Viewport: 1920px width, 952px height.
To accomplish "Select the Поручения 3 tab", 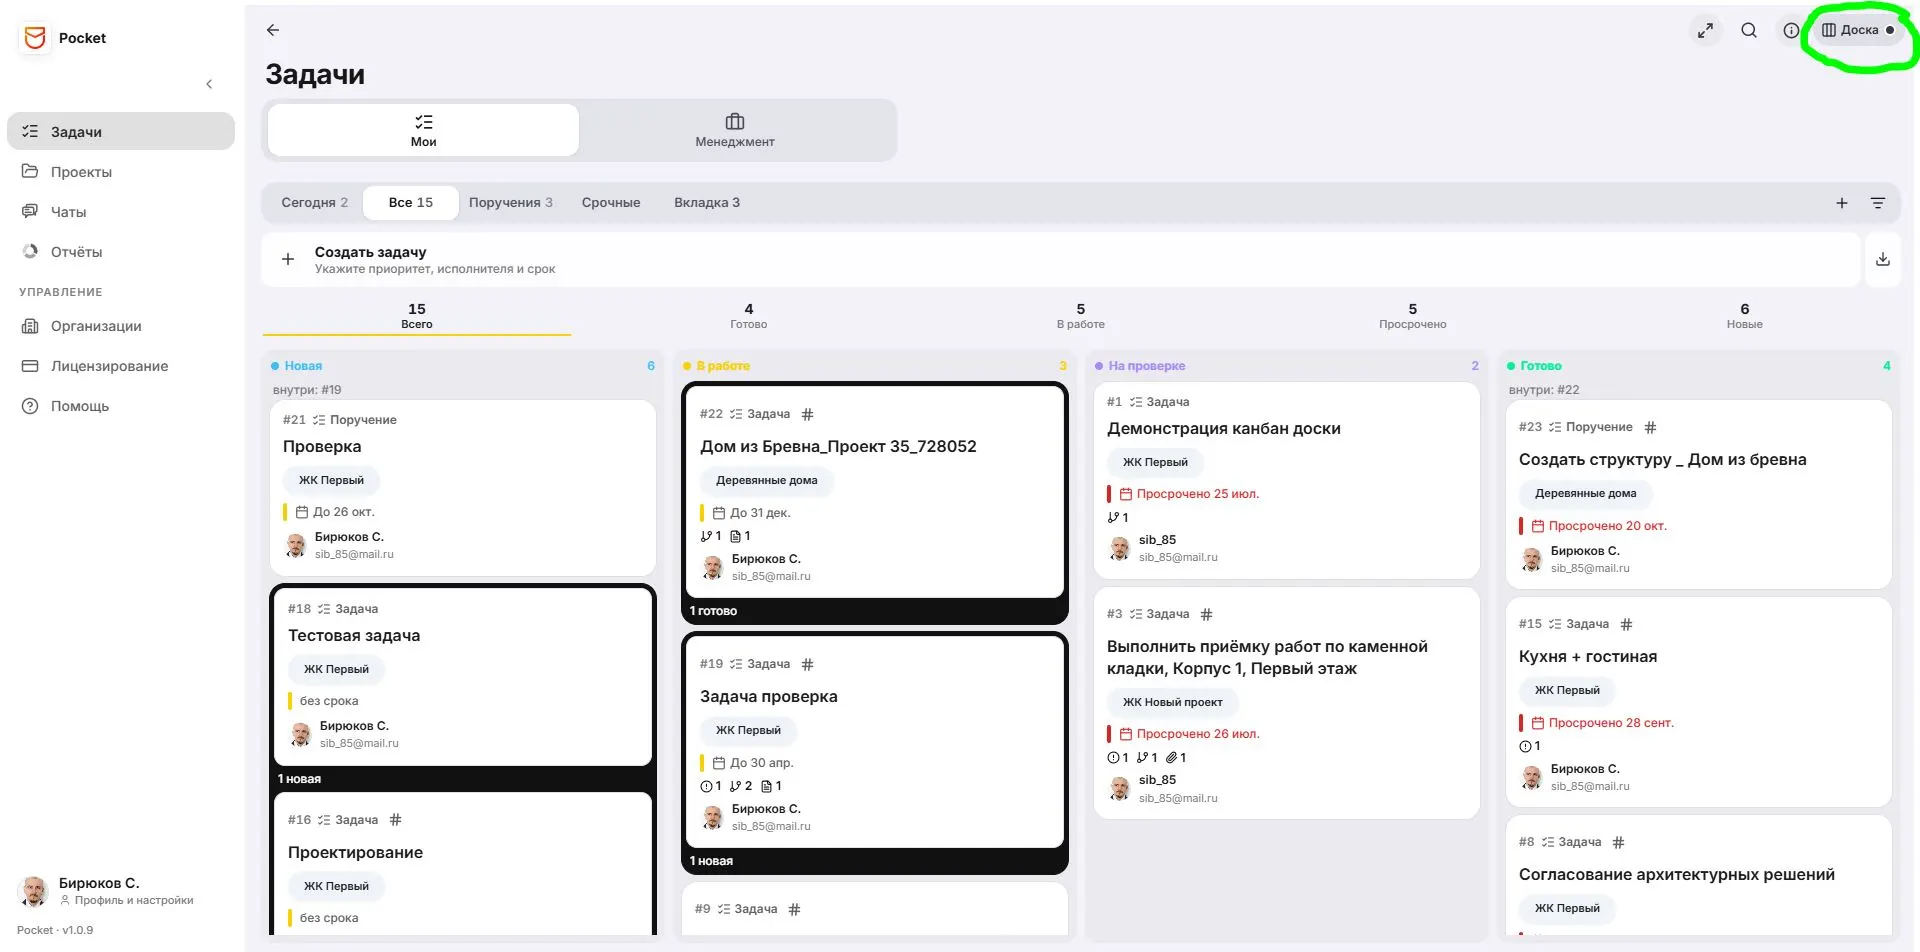I will click(510, 202).
